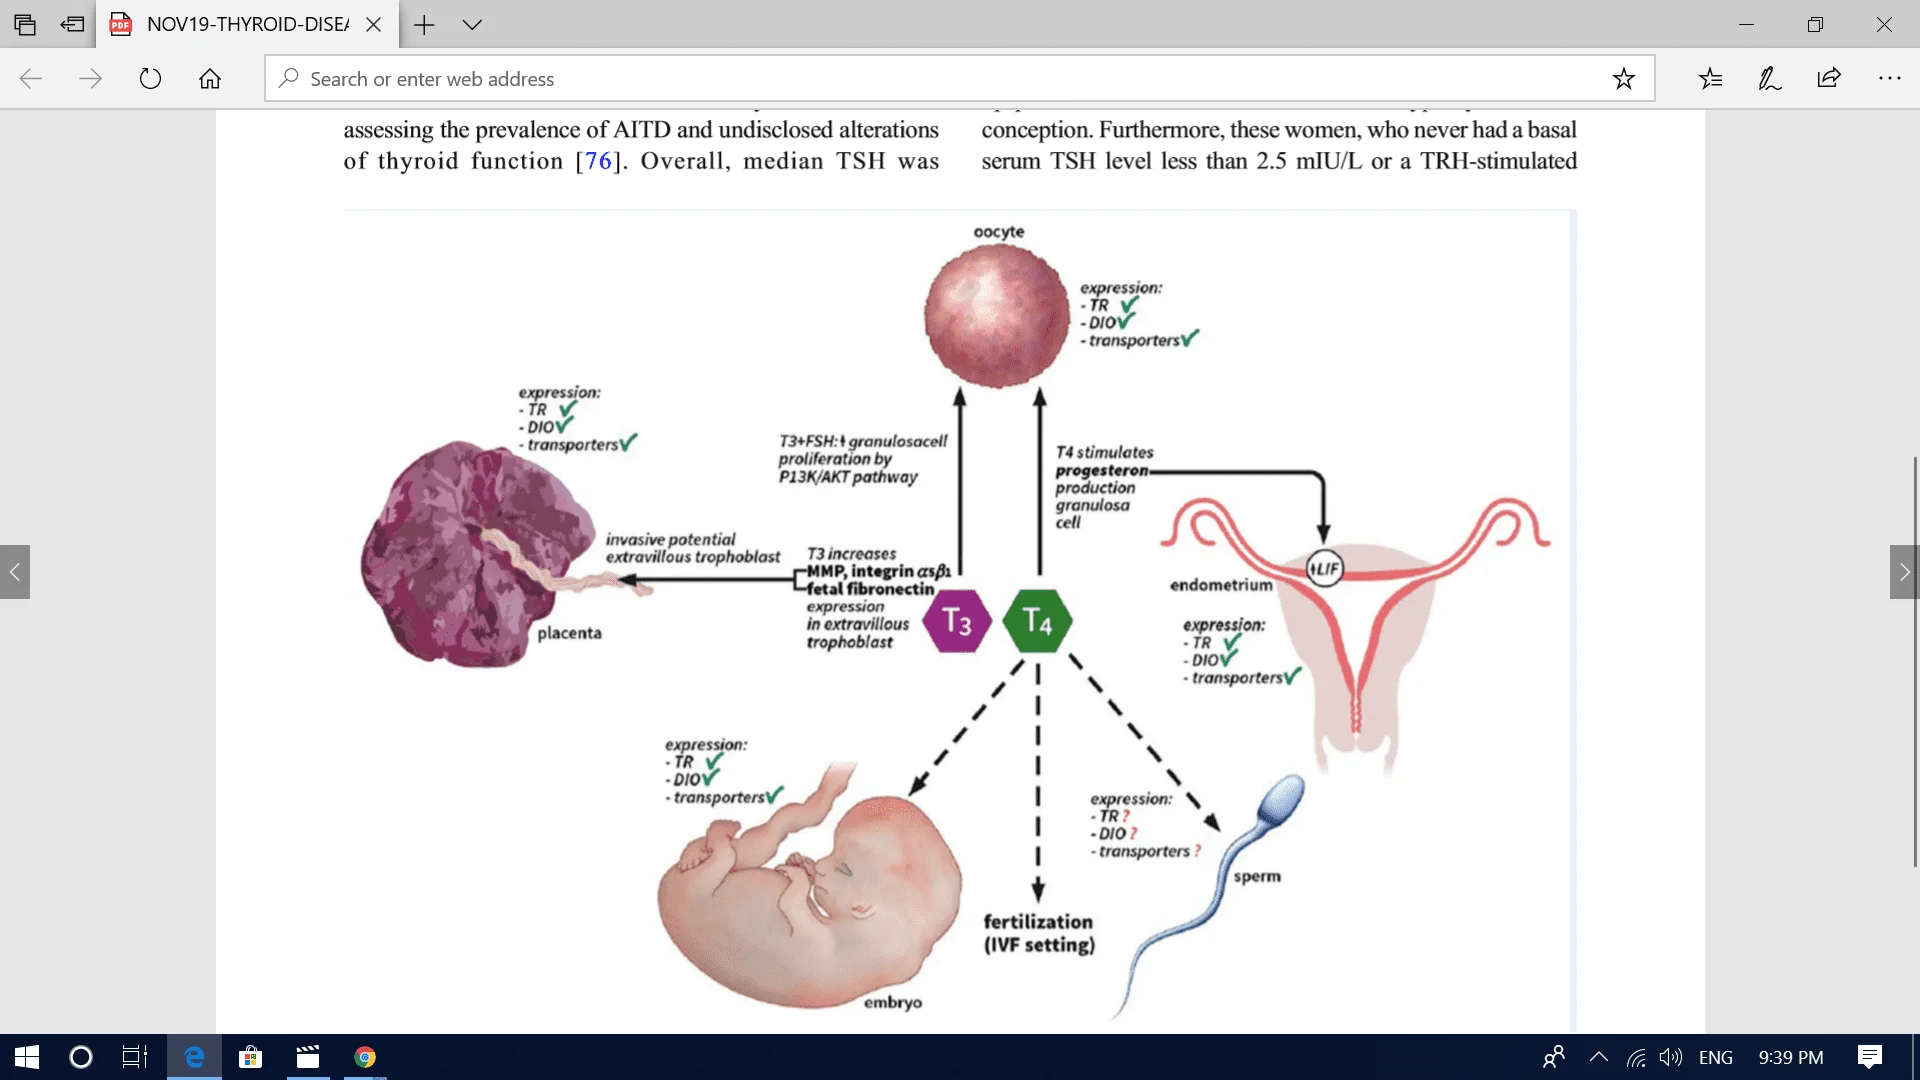The image size is (1920, 1080).
Task: Open Google Chrome from taskbar
Action: (x=365, y=1057)
